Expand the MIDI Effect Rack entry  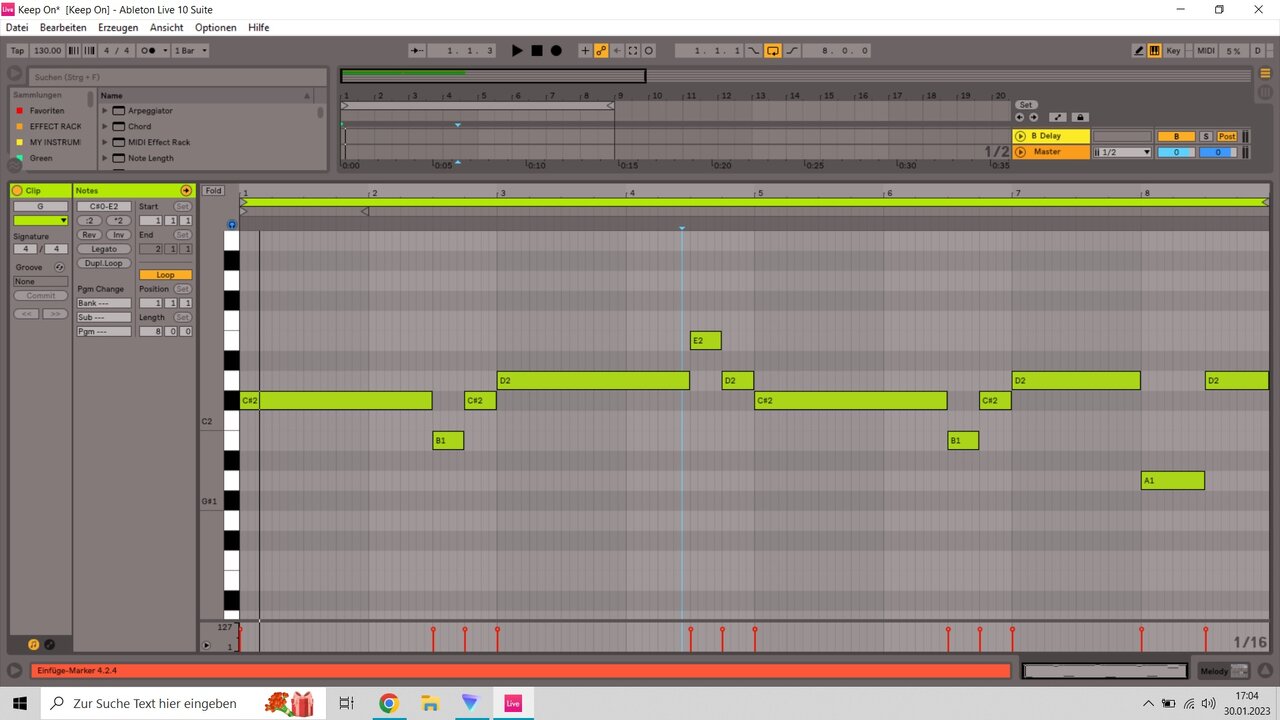(105, 142)
